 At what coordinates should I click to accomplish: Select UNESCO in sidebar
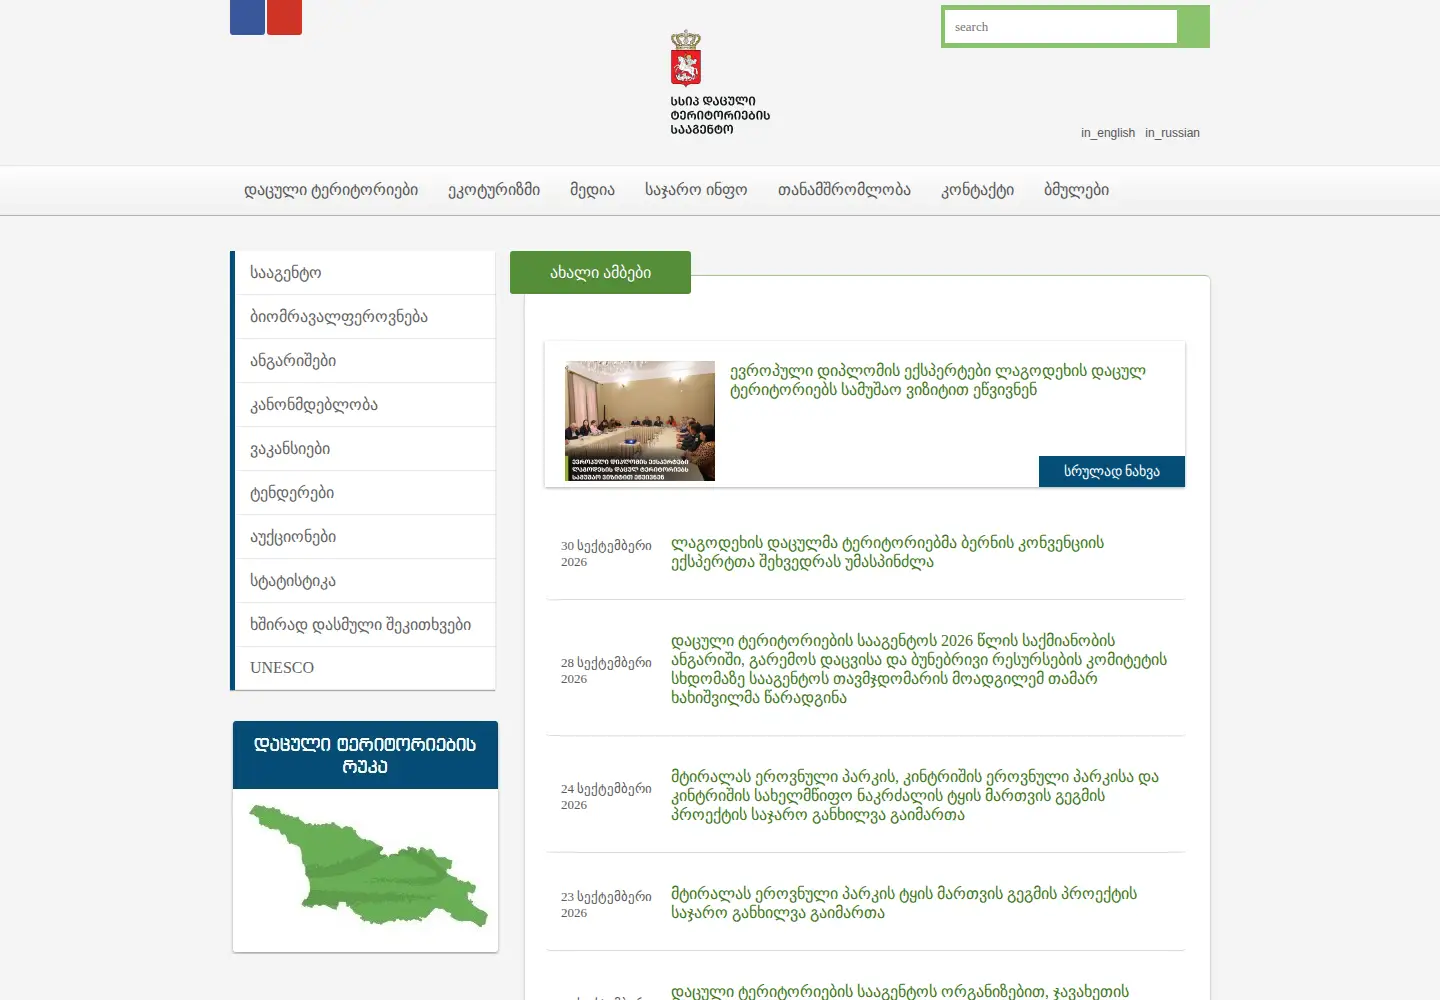(365, 668)
